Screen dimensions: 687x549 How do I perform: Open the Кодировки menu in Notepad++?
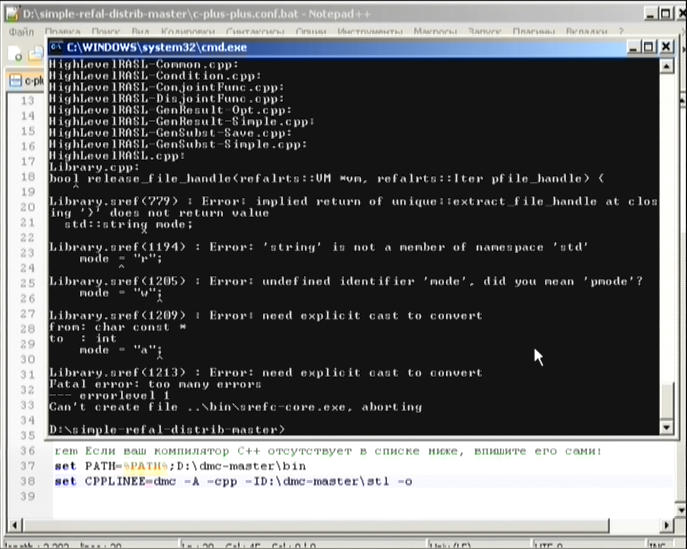(x=188, y=32)
